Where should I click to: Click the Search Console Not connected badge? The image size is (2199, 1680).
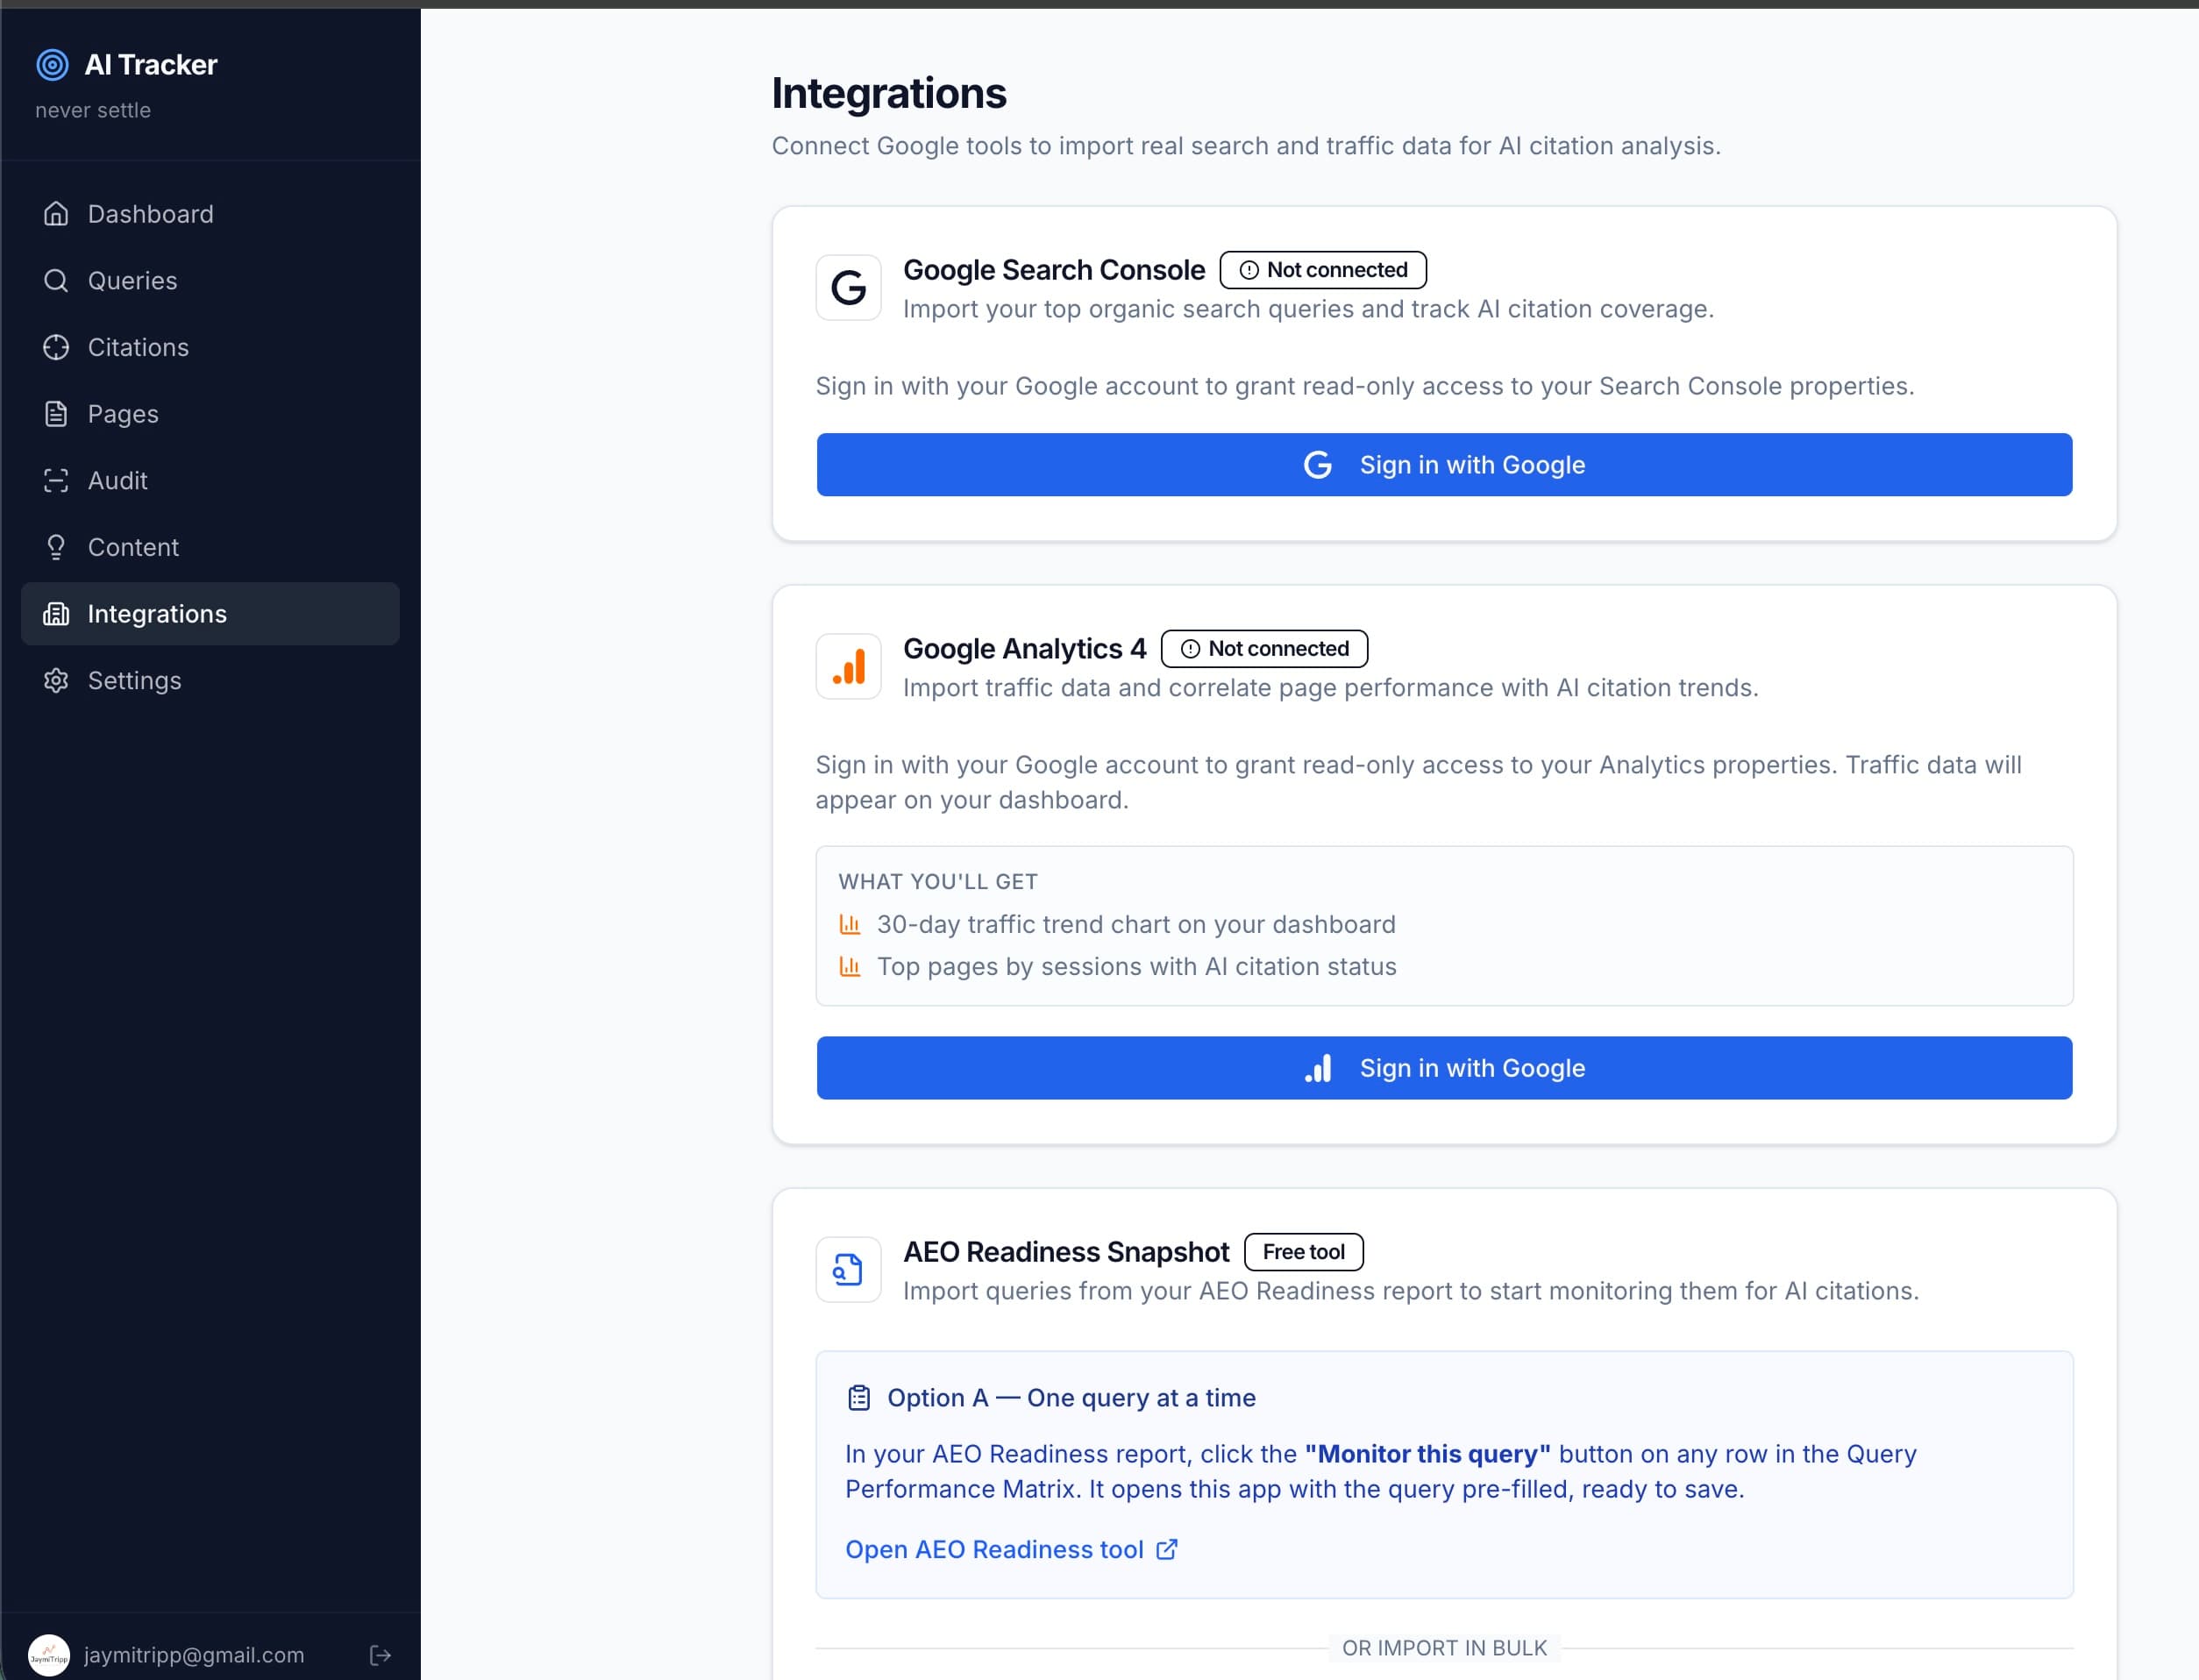point(1323,270)
